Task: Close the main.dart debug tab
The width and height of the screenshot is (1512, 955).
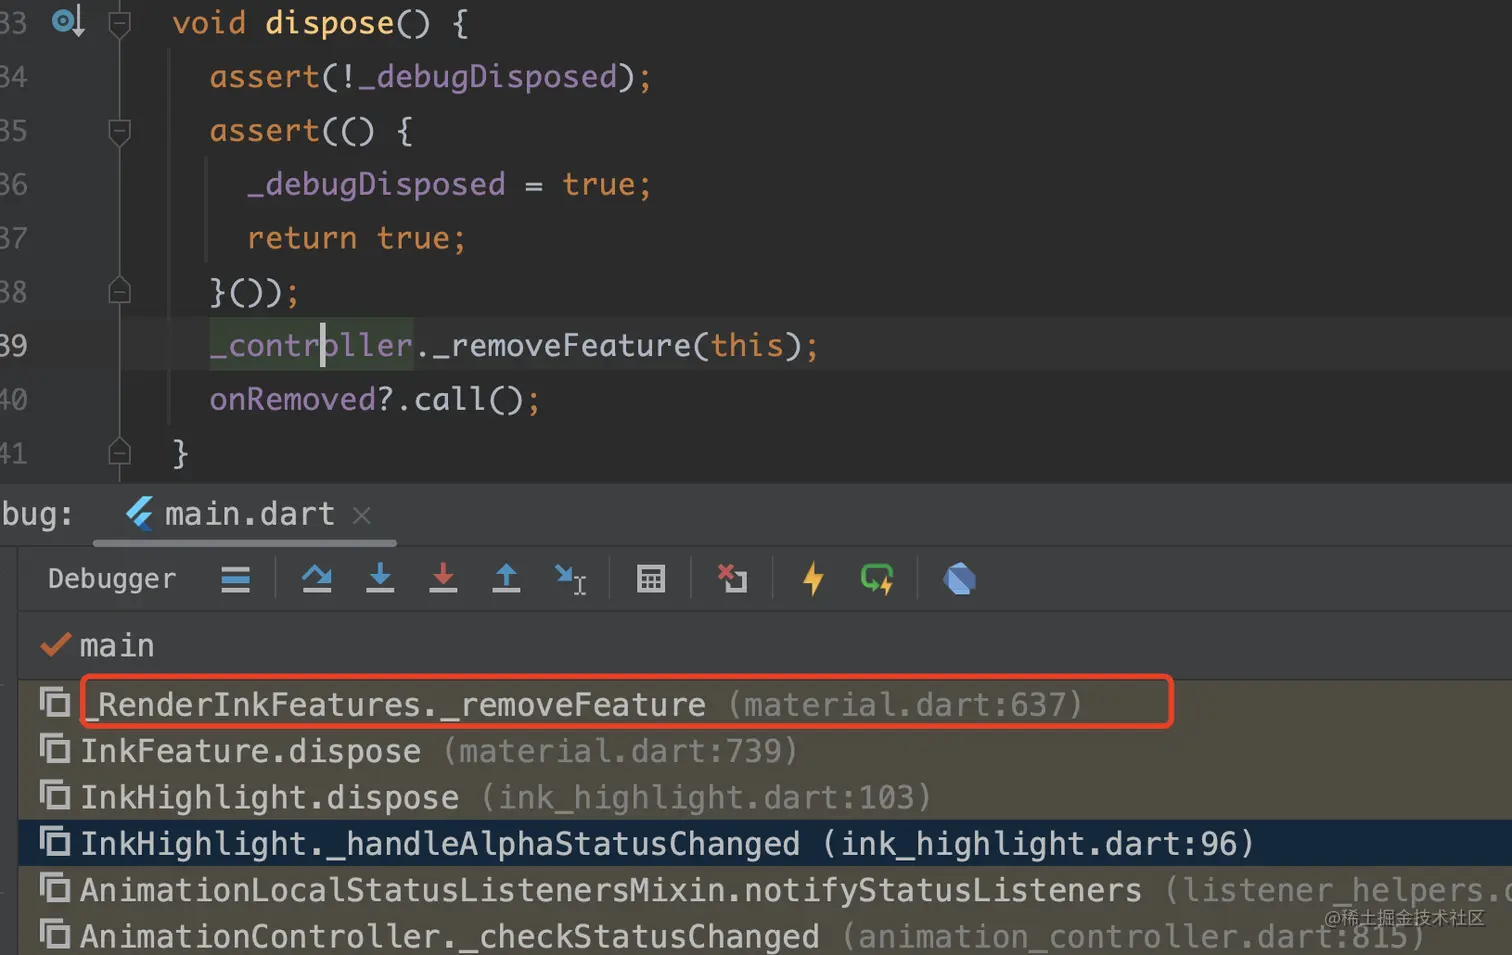Action: [x=362, y=515]
